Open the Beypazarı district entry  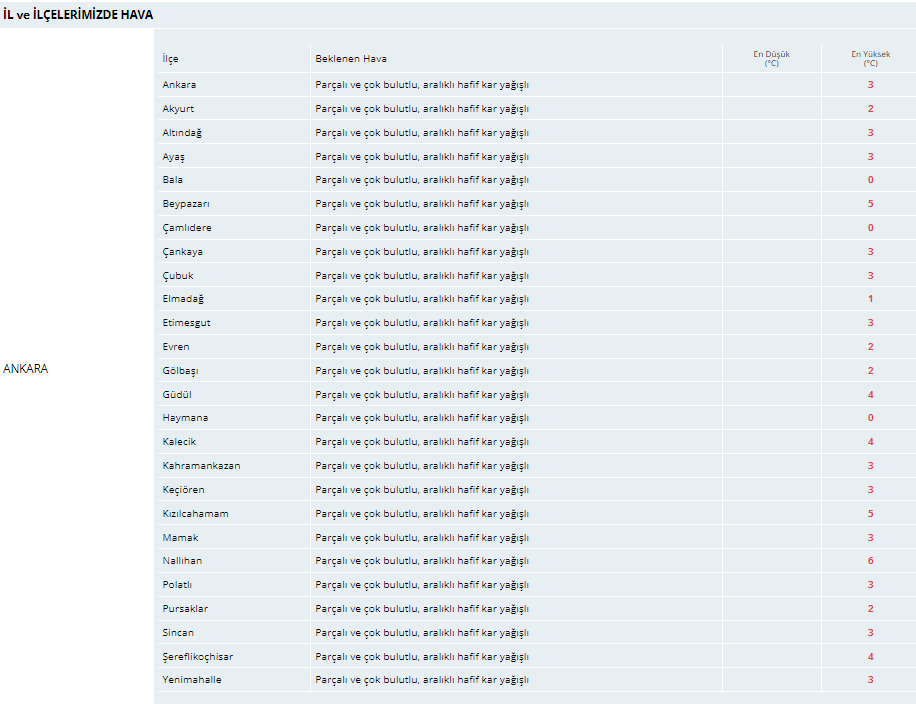point(186,204)
